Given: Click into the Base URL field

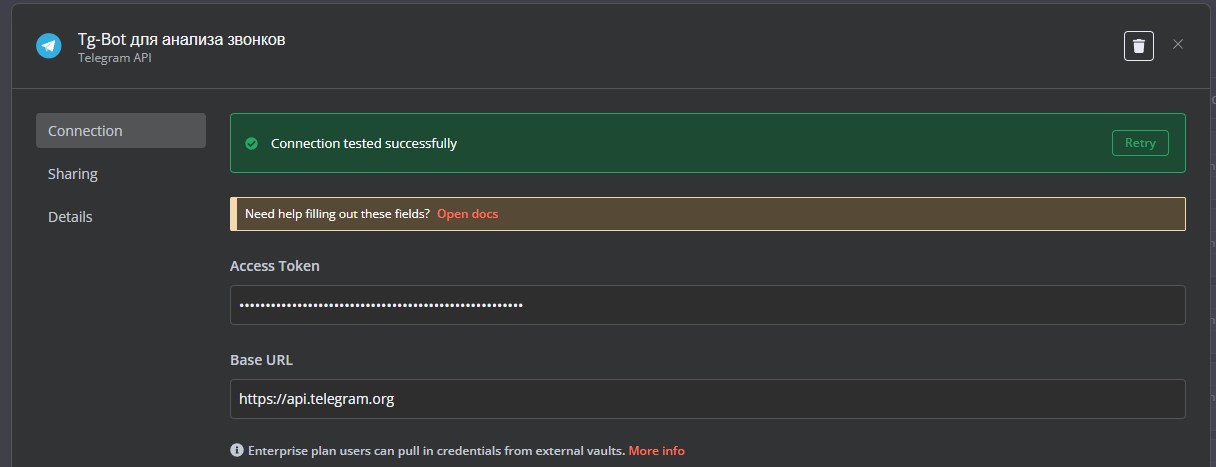Looking at the screenshot, I should (x=708, y=399).
